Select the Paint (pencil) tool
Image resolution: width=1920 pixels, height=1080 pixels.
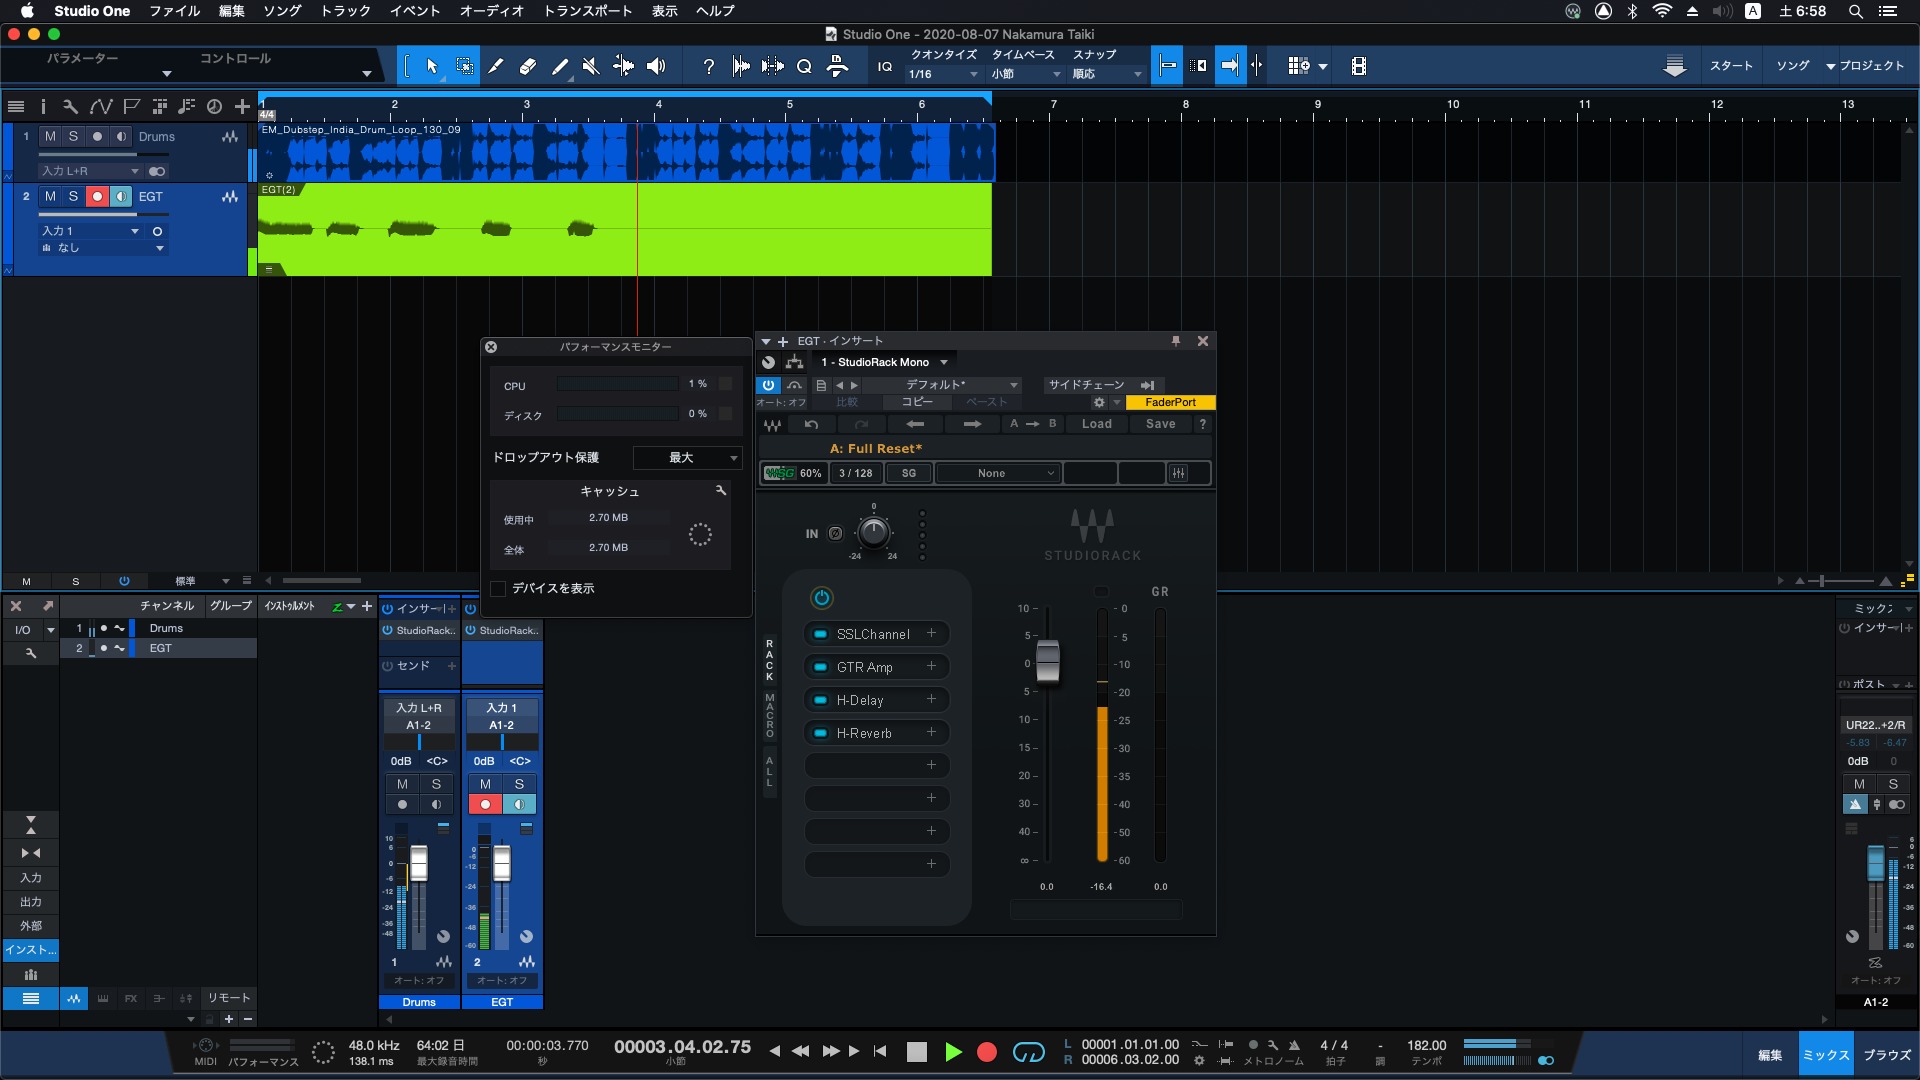point(560,66)
